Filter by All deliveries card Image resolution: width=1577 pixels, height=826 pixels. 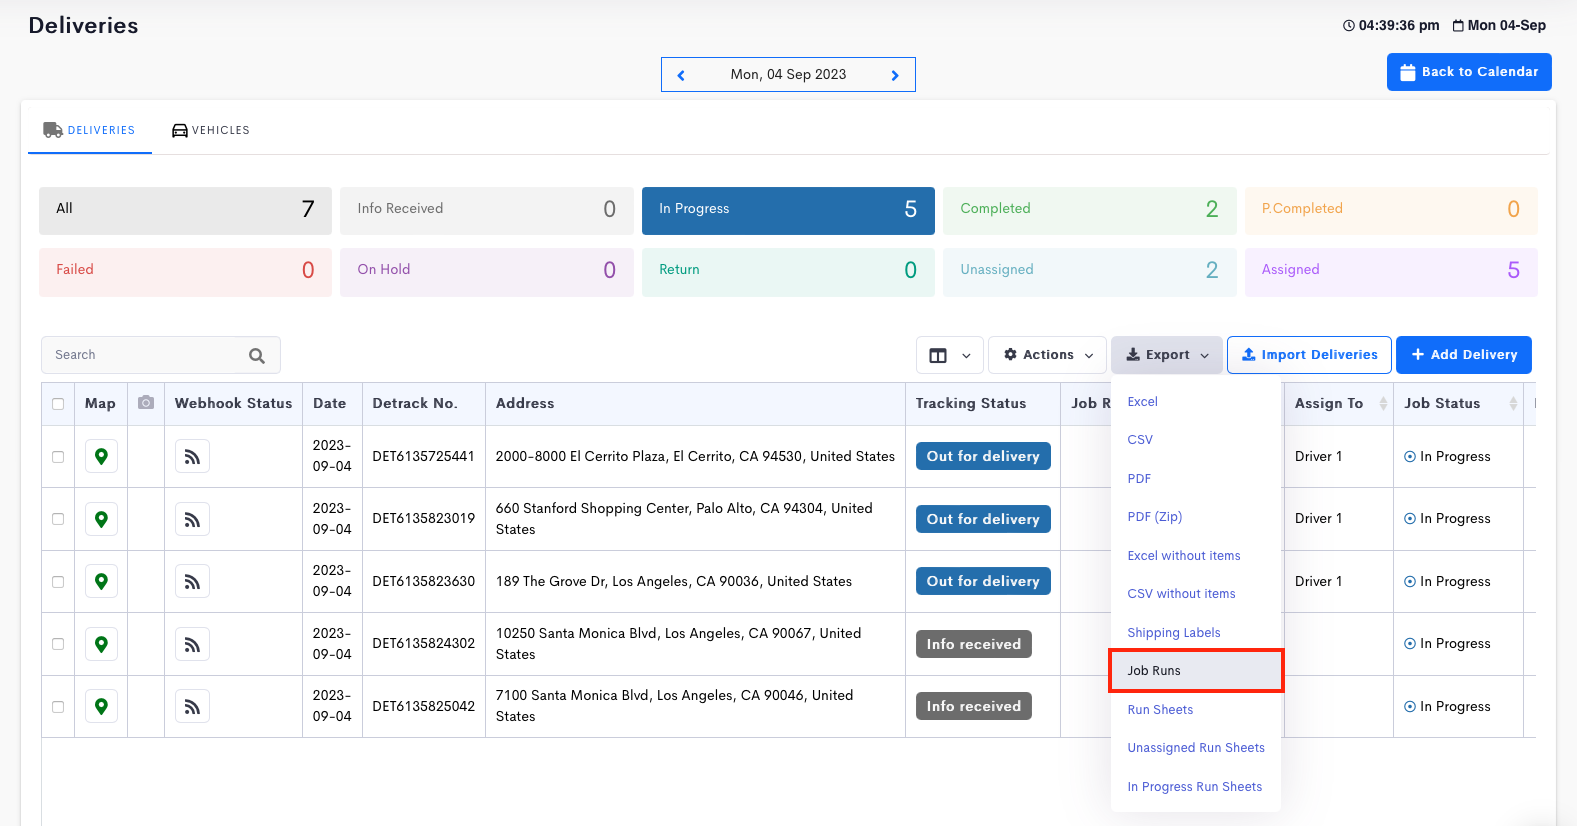(185, 210)
